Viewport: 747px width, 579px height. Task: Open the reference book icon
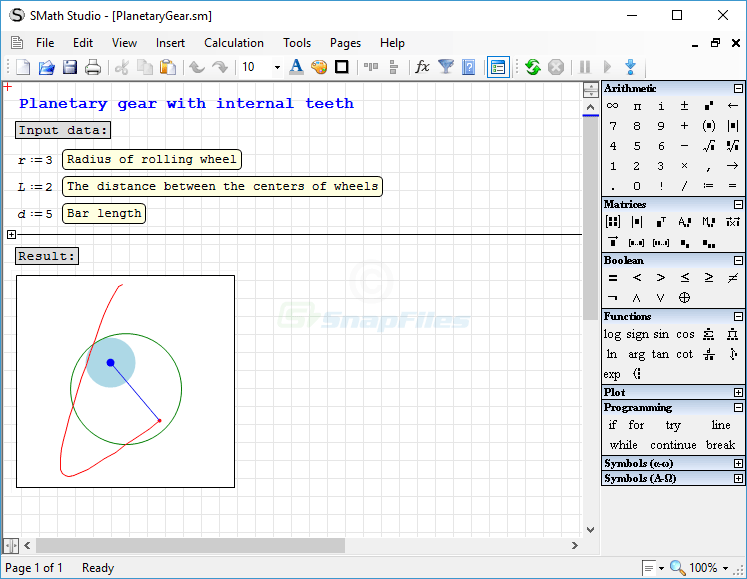click(469, 67)
